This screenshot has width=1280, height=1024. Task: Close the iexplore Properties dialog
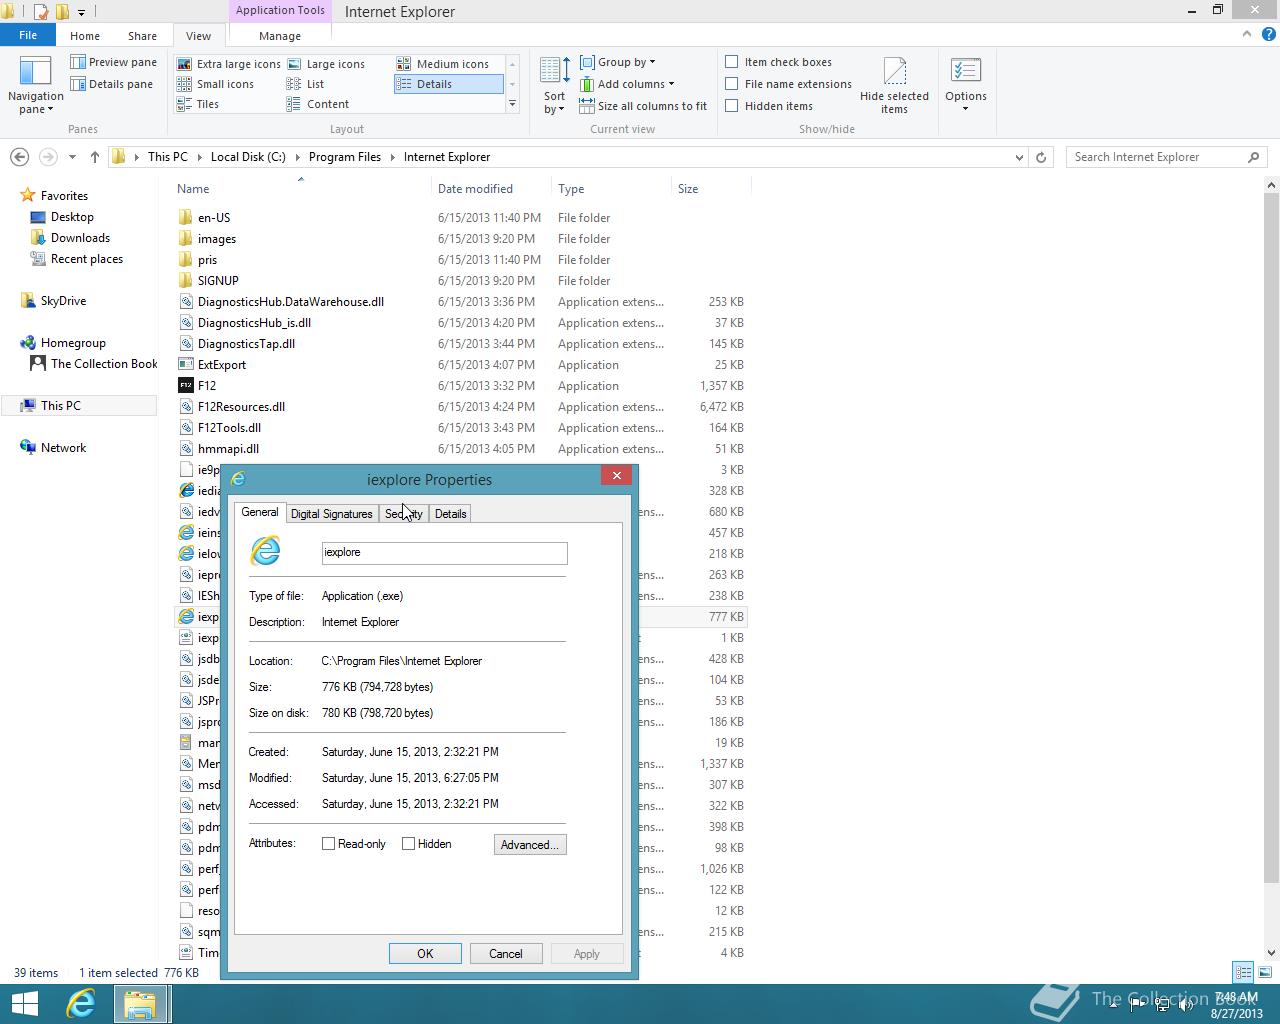[x=616, y=476]
